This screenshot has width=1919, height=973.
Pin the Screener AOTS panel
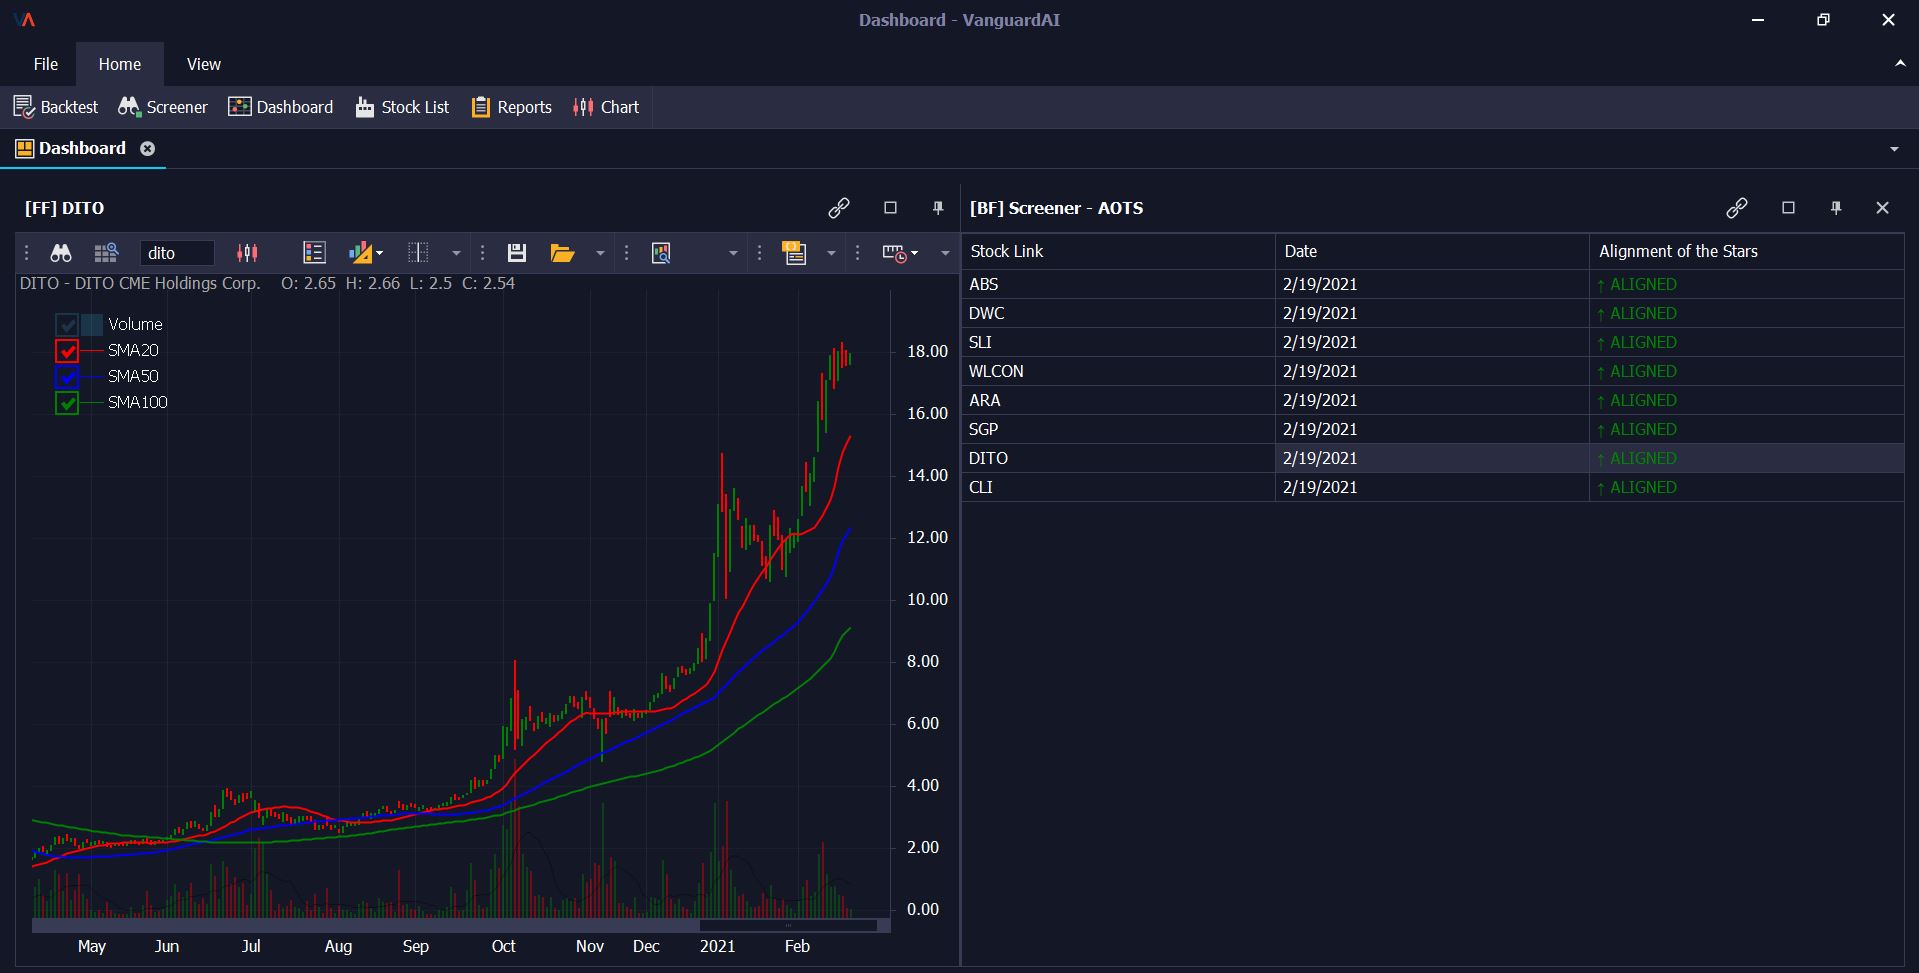click(1836, 208)
